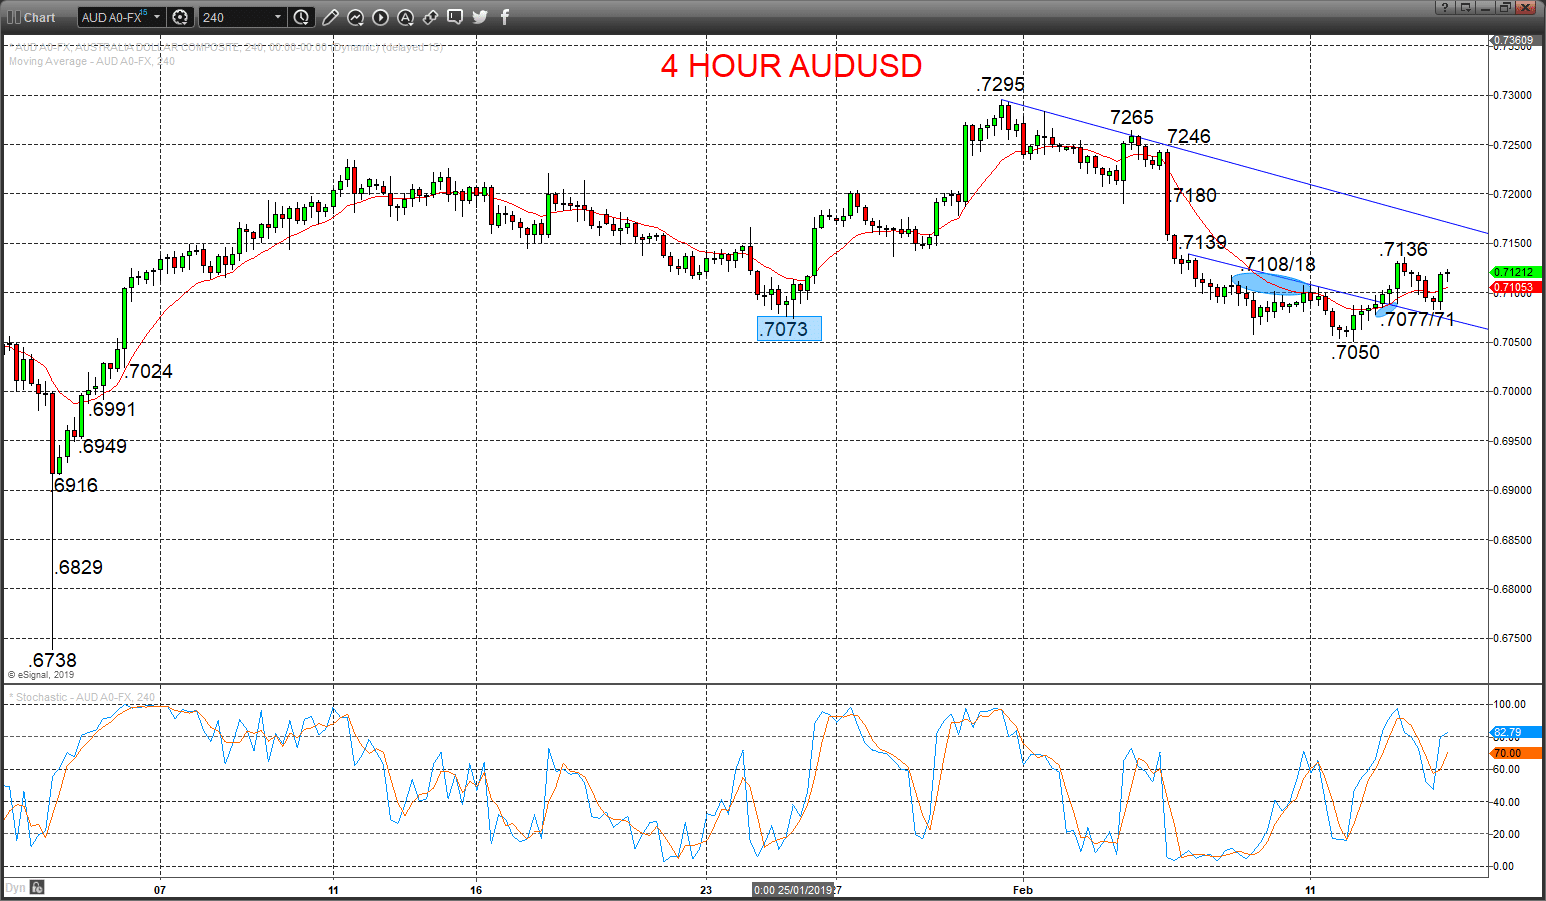Click the 7246 price annotation
This screenshot has width=1546, height=901.
pos(1189,136)
